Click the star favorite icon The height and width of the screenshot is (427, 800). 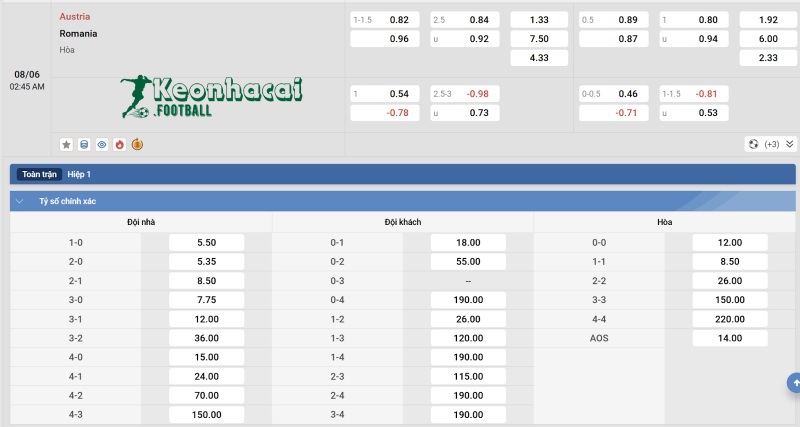tap(66, 144)
